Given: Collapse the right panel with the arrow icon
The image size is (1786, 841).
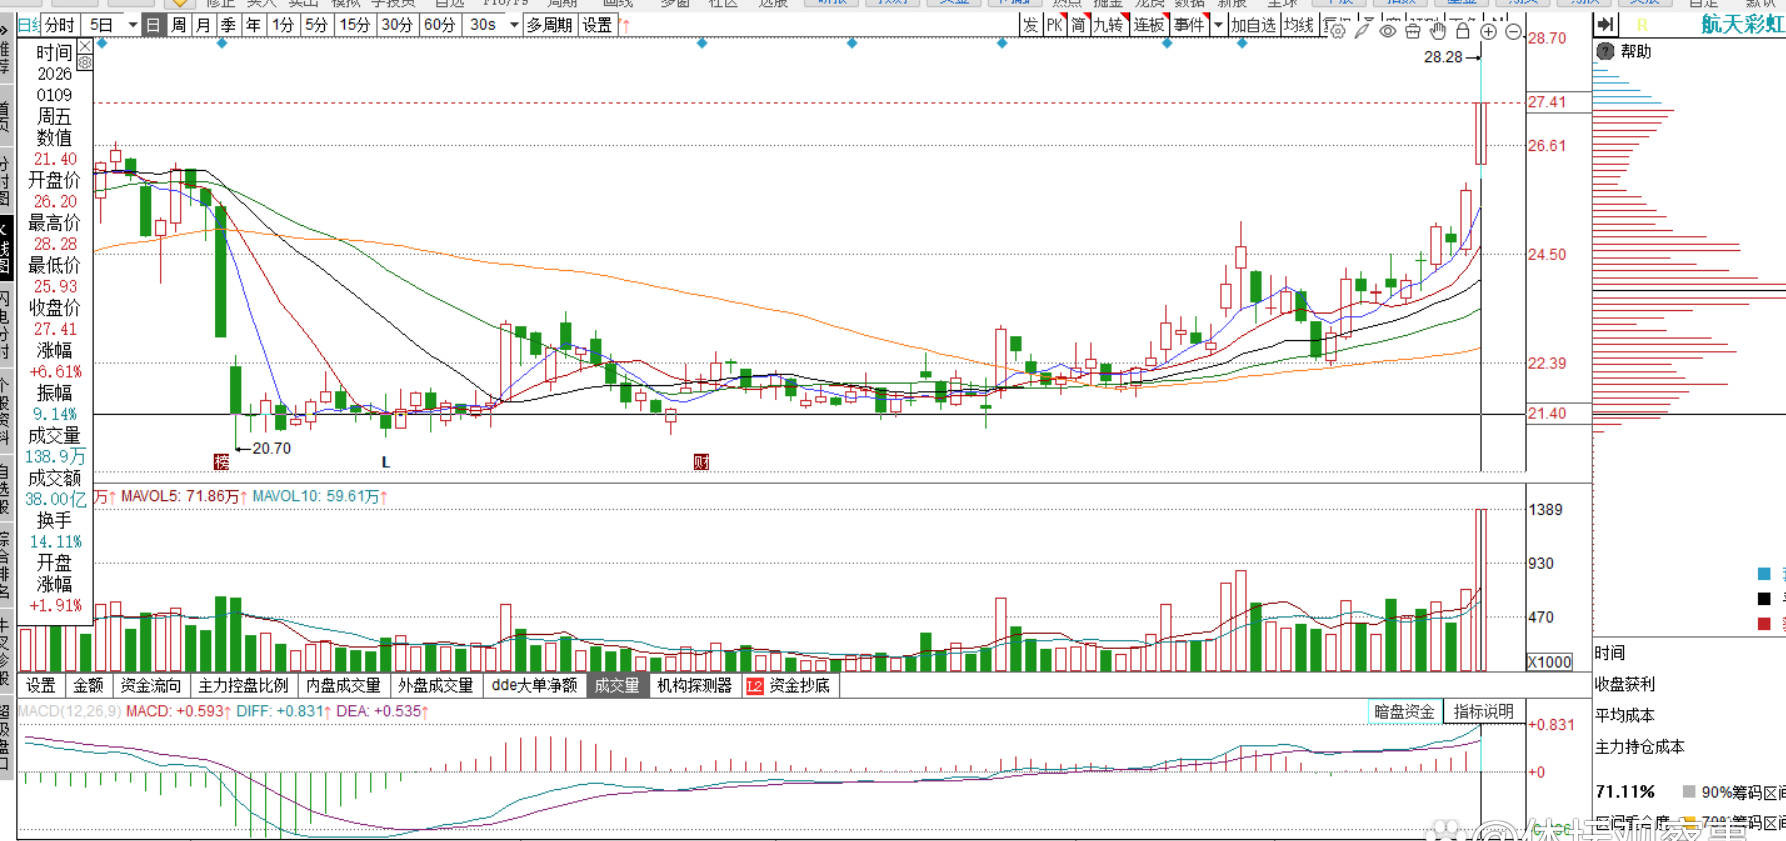Looking at the screenshot, I should (1605, 25).
